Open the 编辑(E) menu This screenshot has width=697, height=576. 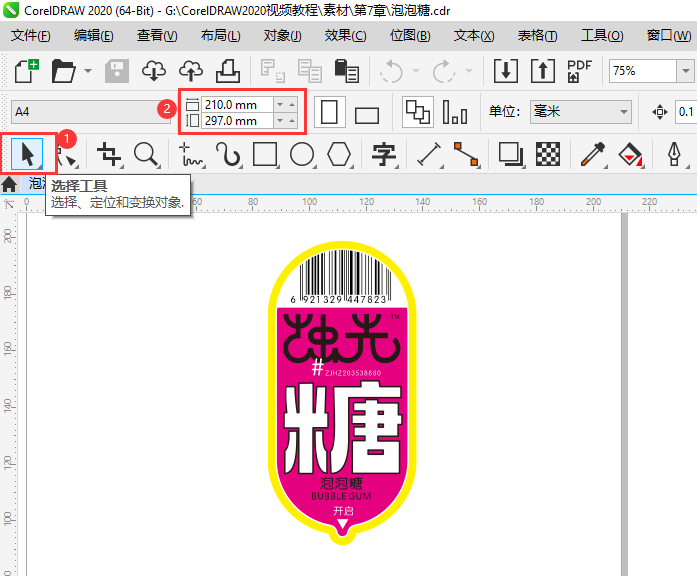93,35
